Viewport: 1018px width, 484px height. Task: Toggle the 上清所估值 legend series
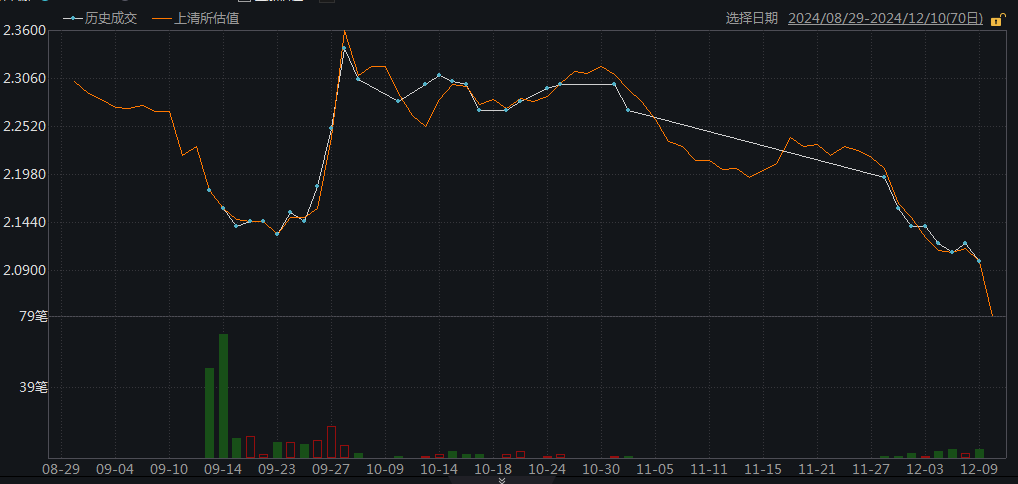click(x=206, y=18)
